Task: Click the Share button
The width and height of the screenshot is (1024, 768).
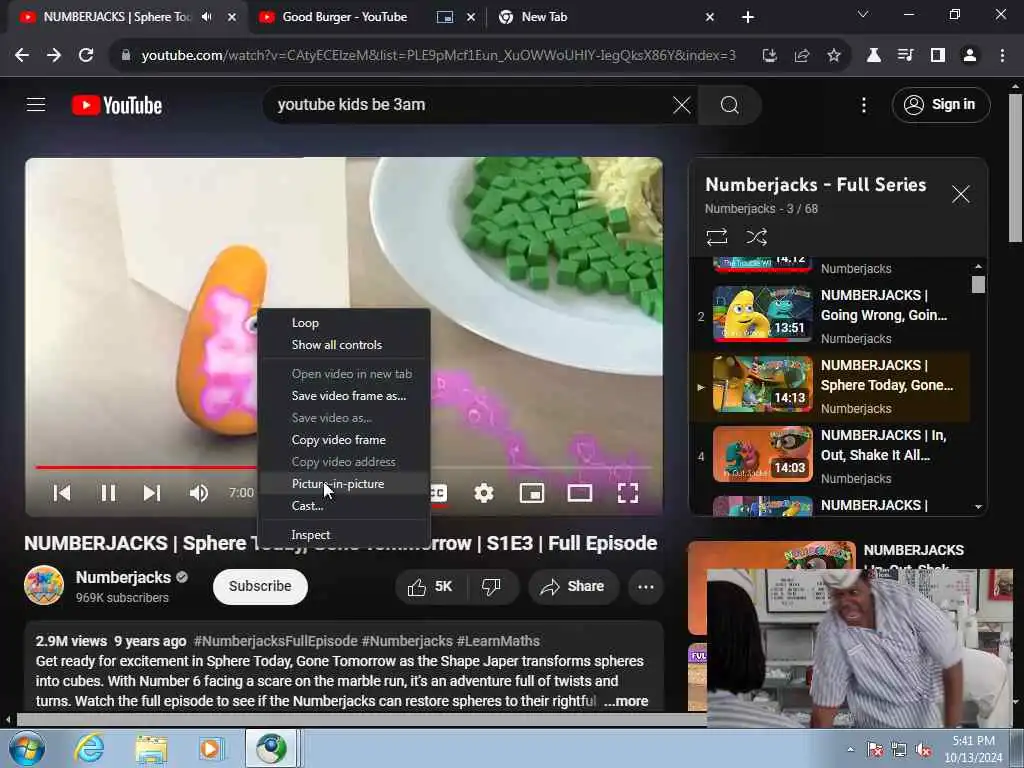Action: click(x=572, y=586)
